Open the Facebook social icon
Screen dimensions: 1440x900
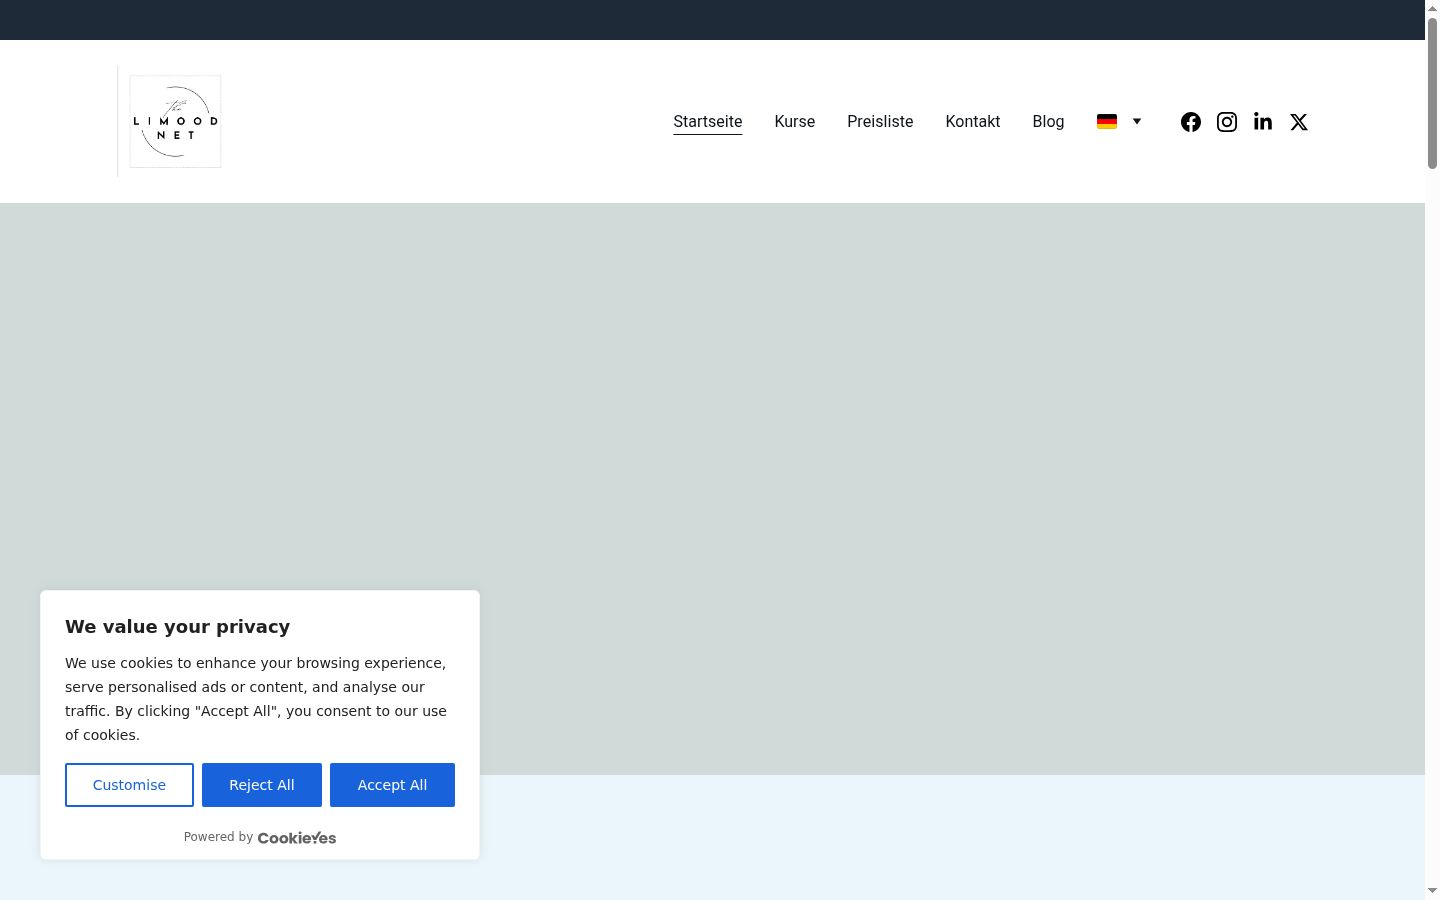coord(1190,122)
